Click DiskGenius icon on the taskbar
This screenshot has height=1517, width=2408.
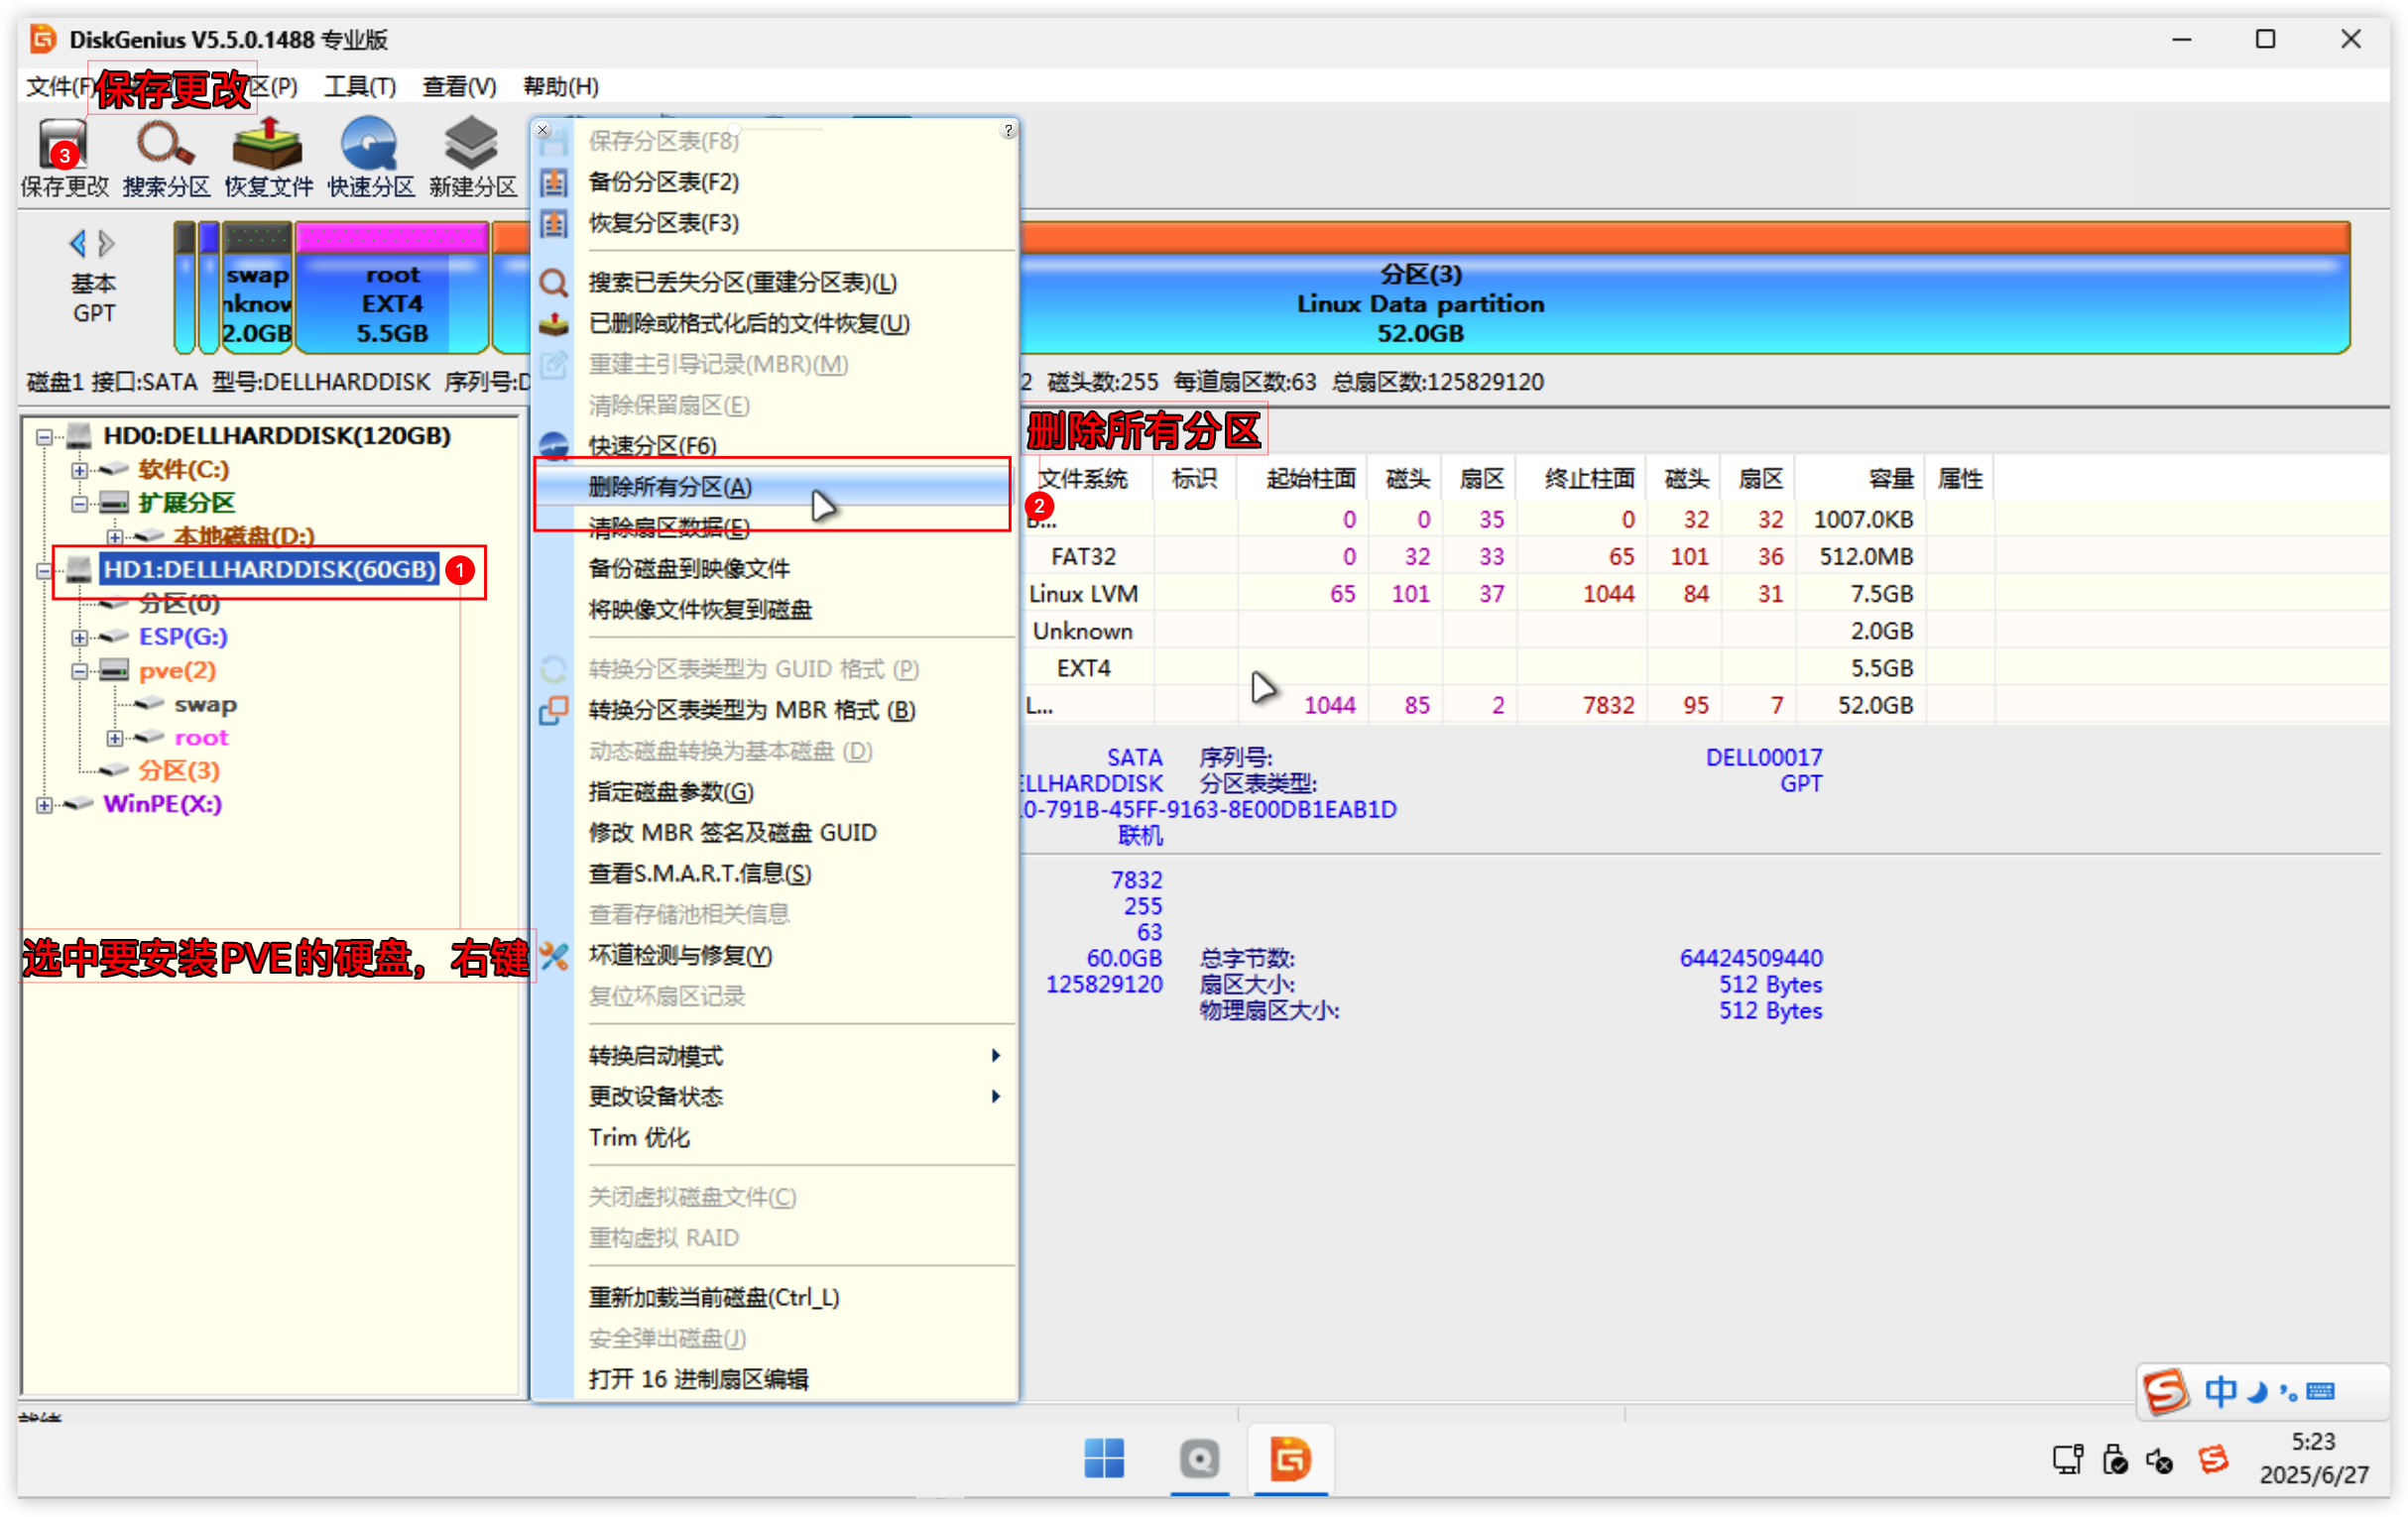click(x=1290, y=1459)
